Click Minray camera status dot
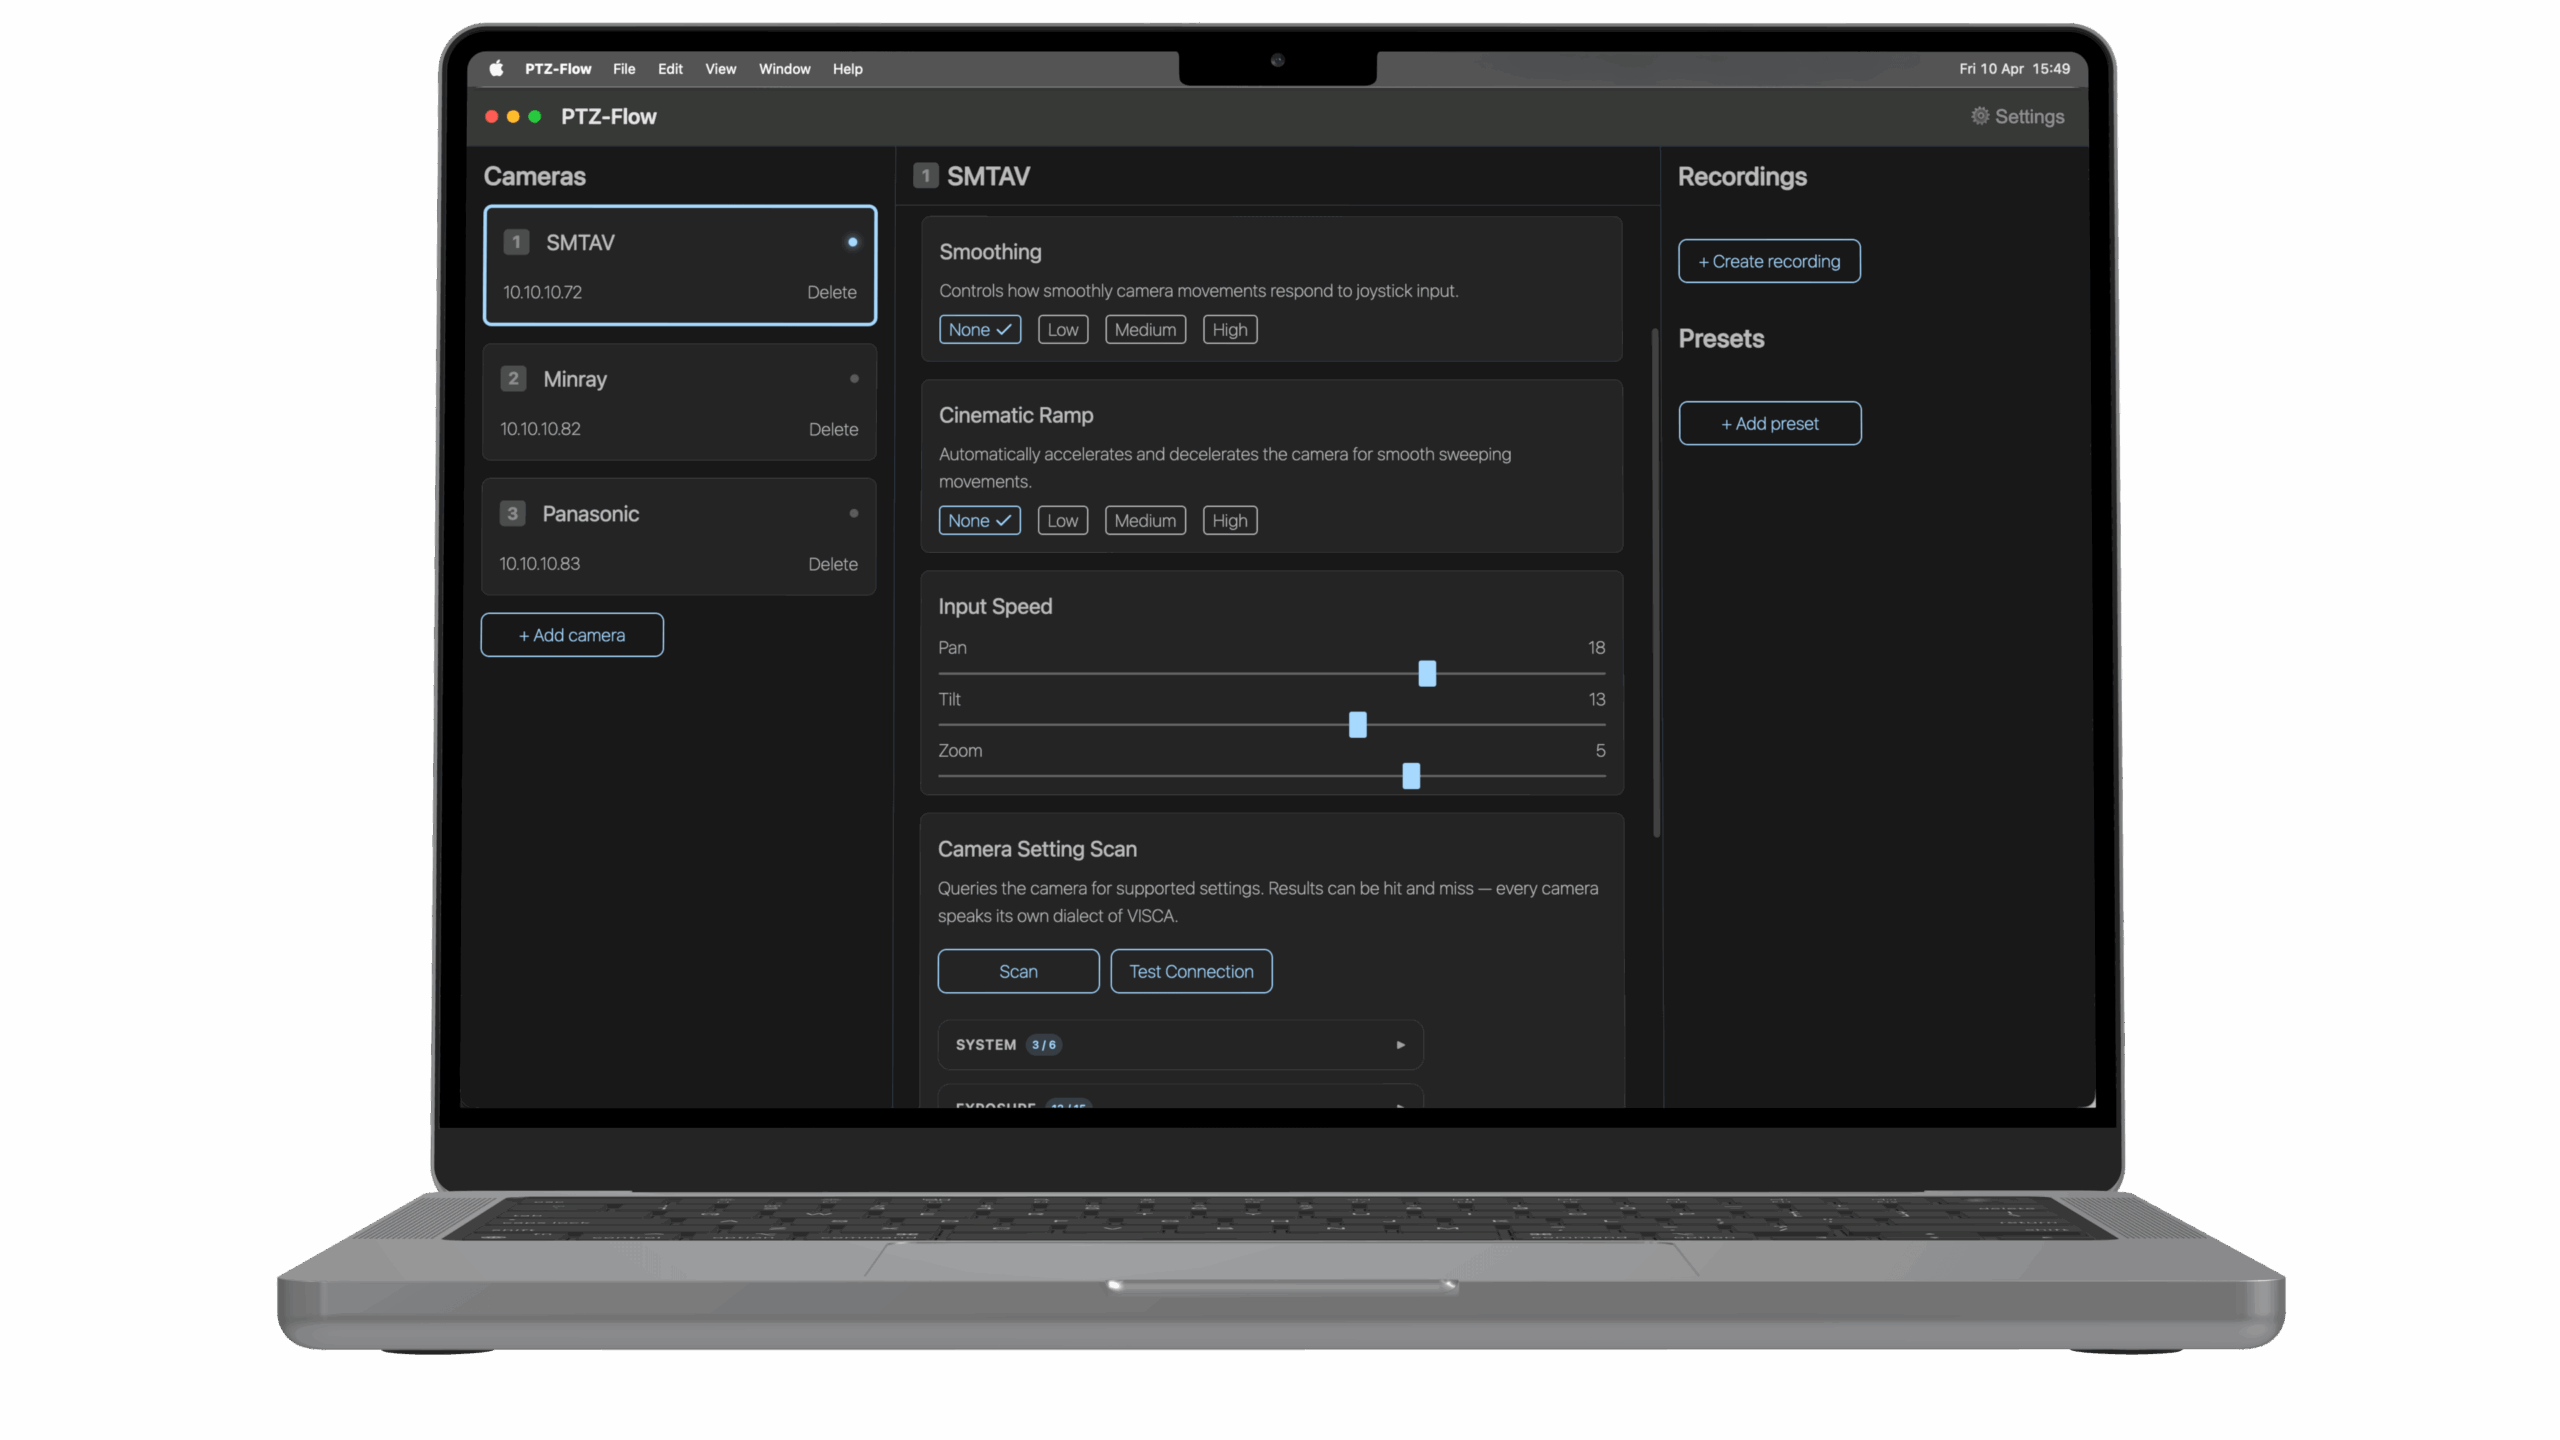 point(854,379)
